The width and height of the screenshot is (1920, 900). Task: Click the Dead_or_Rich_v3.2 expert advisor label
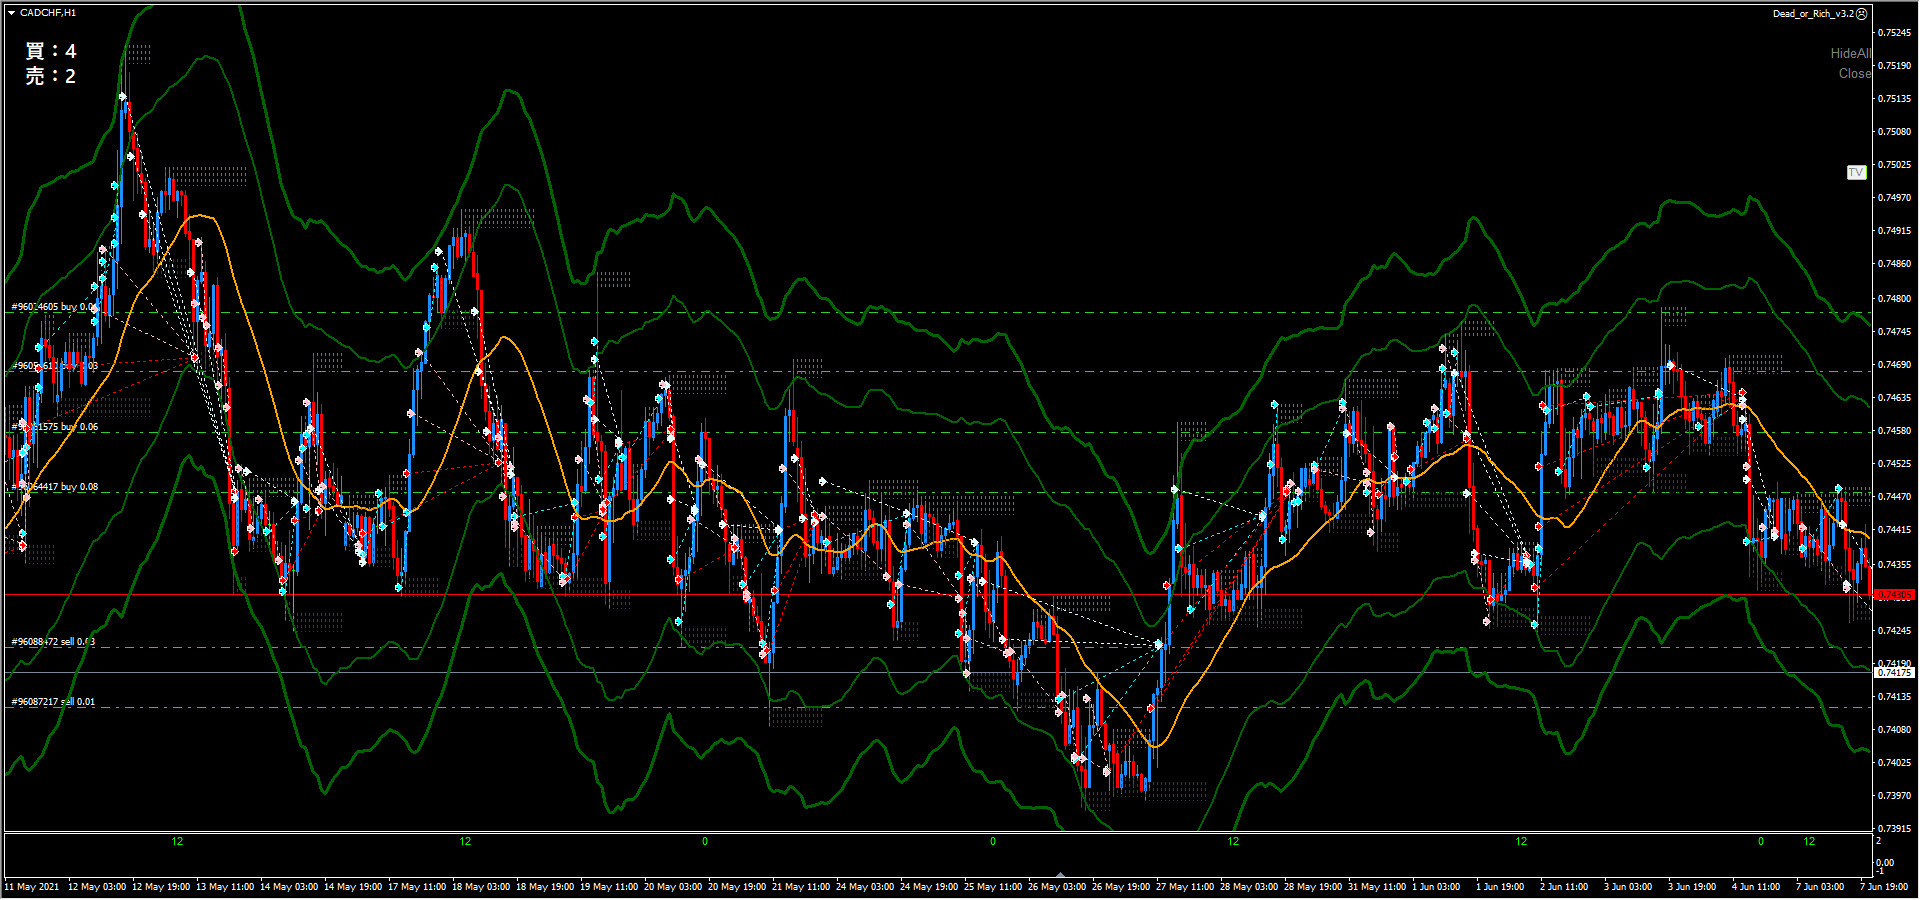click(x=1813, y=14)
